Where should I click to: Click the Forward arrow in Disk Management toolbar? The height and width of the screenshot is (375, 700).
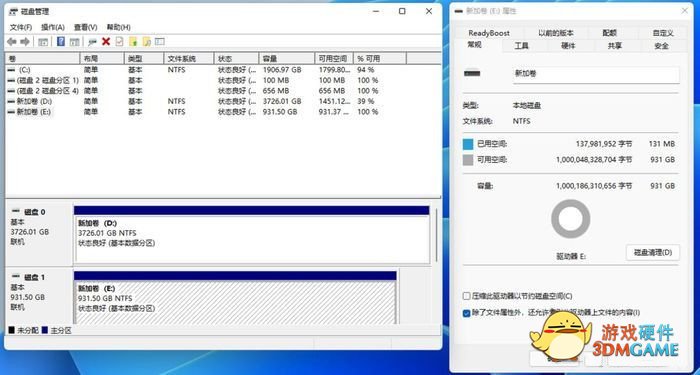tap(25, 42)
